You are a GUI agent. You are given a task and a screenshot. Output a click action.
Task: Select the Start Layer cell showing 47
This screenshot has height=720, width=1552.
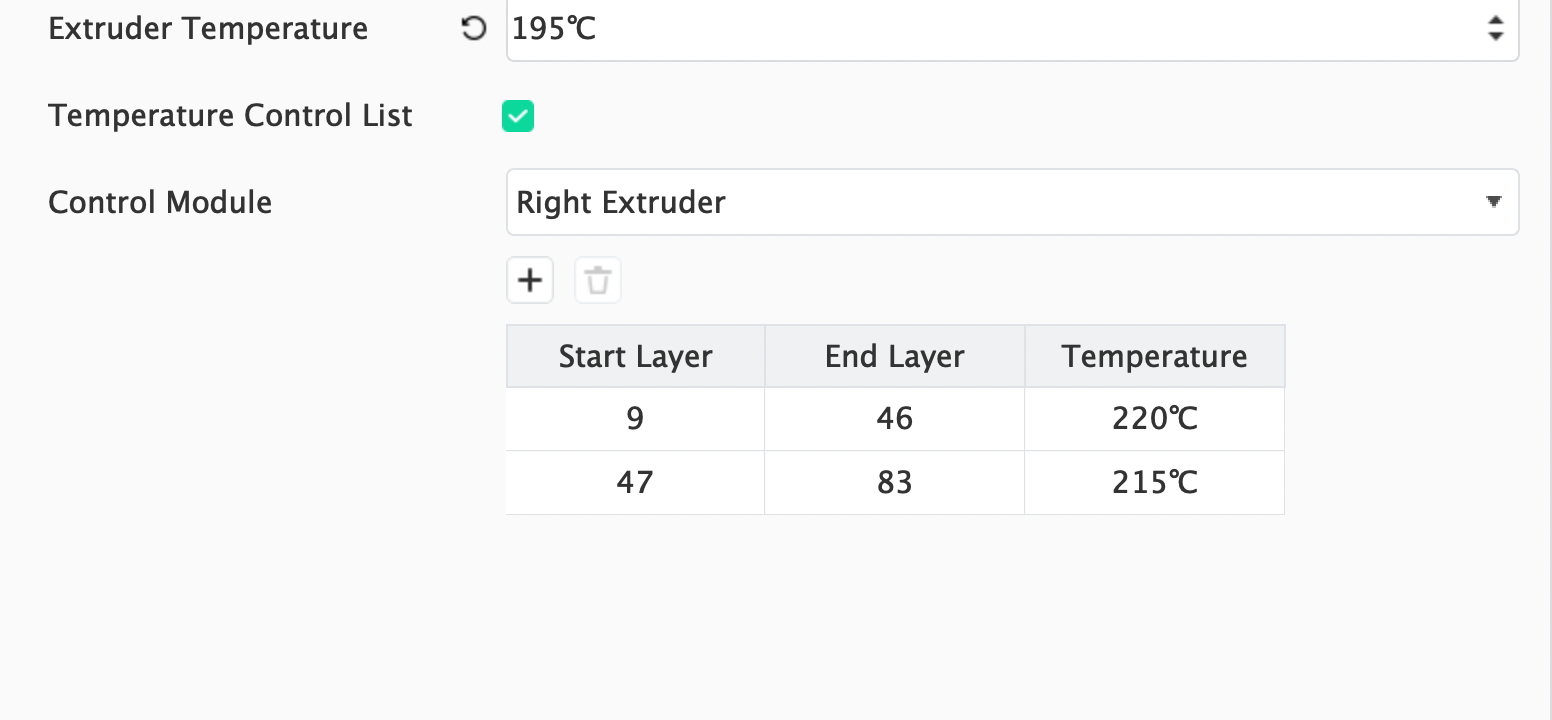click(x=635, y=483)
